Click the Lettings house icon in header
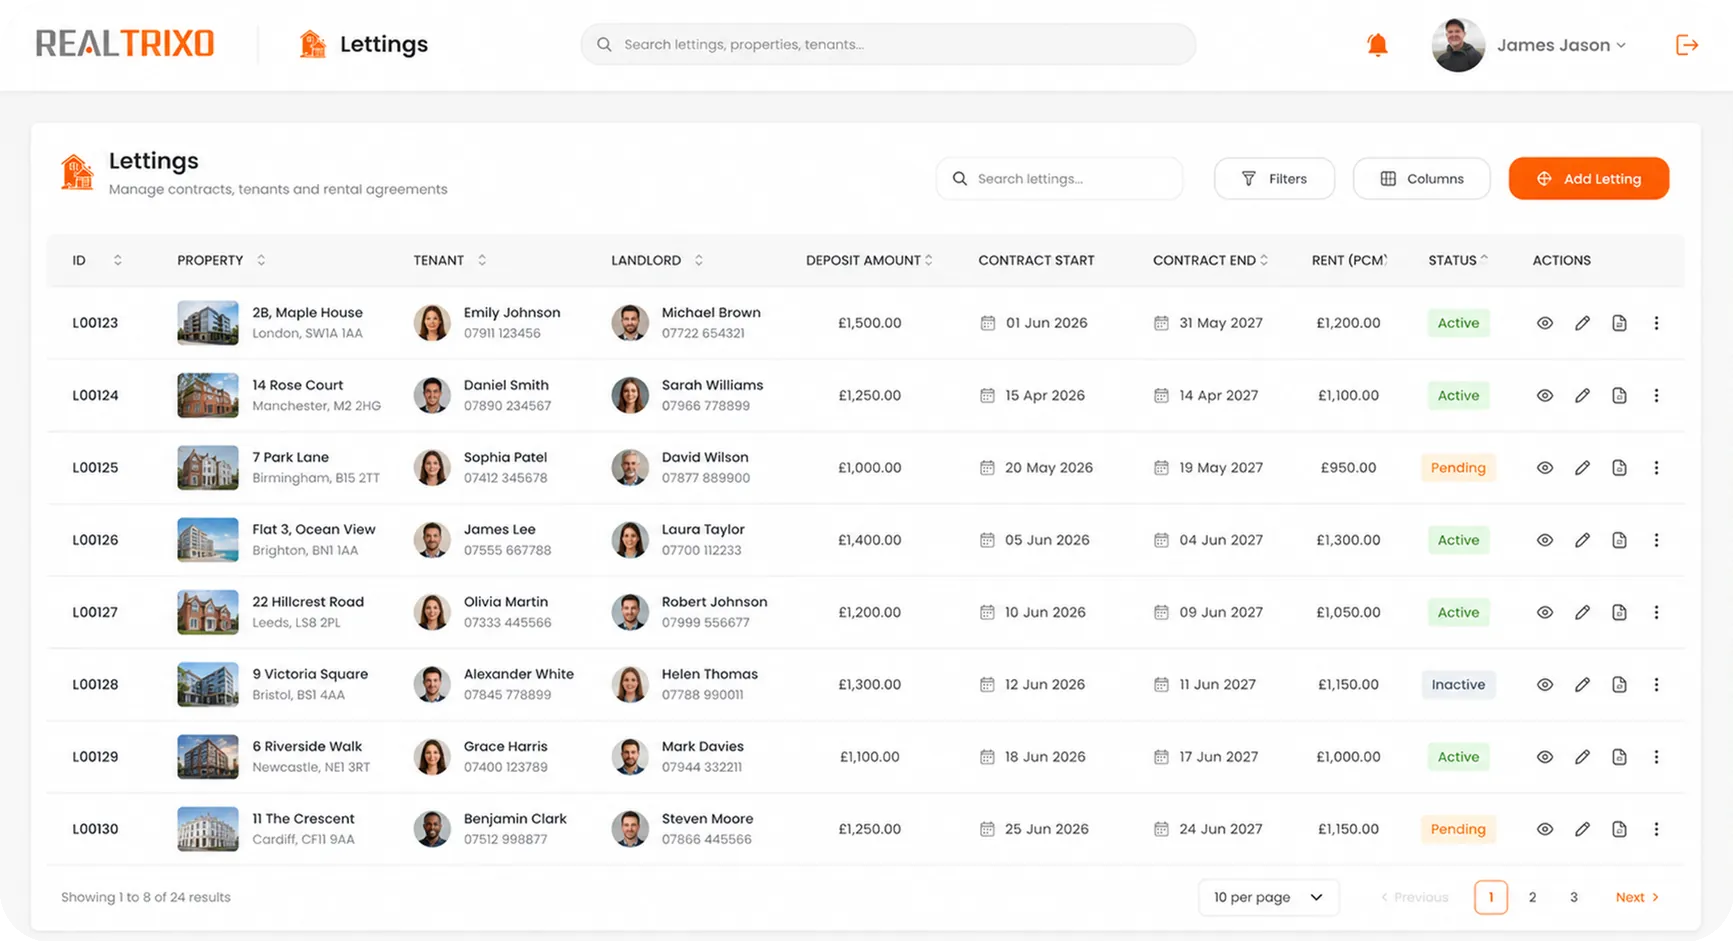 point(312,44)
